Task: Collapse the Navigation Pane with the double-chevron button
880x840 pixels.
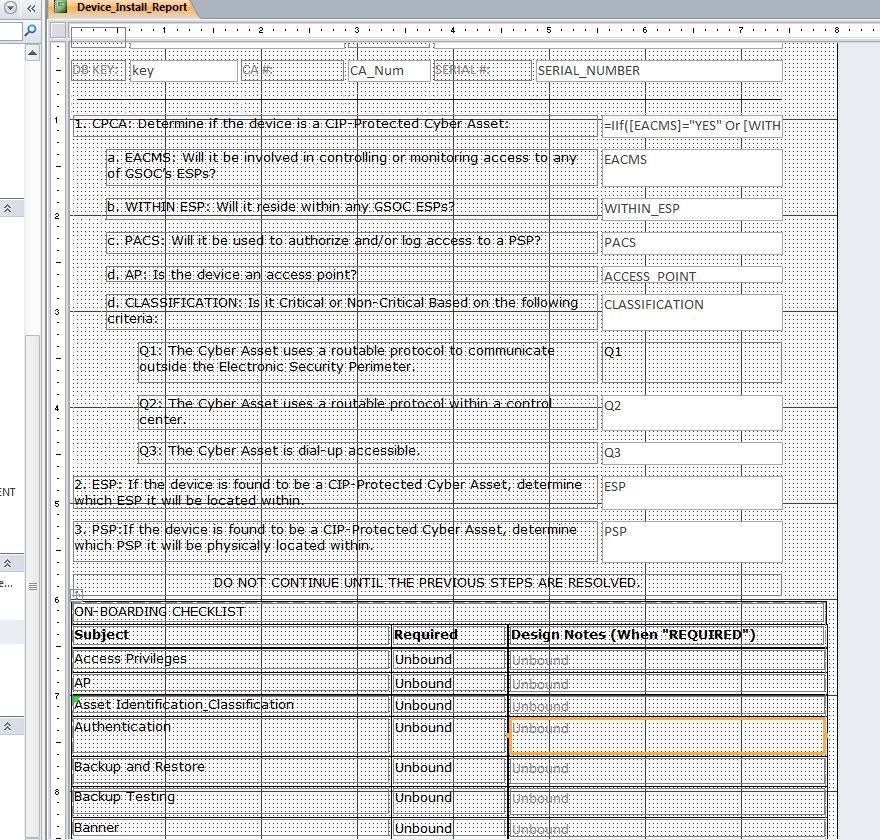Action: coord(30,8)
